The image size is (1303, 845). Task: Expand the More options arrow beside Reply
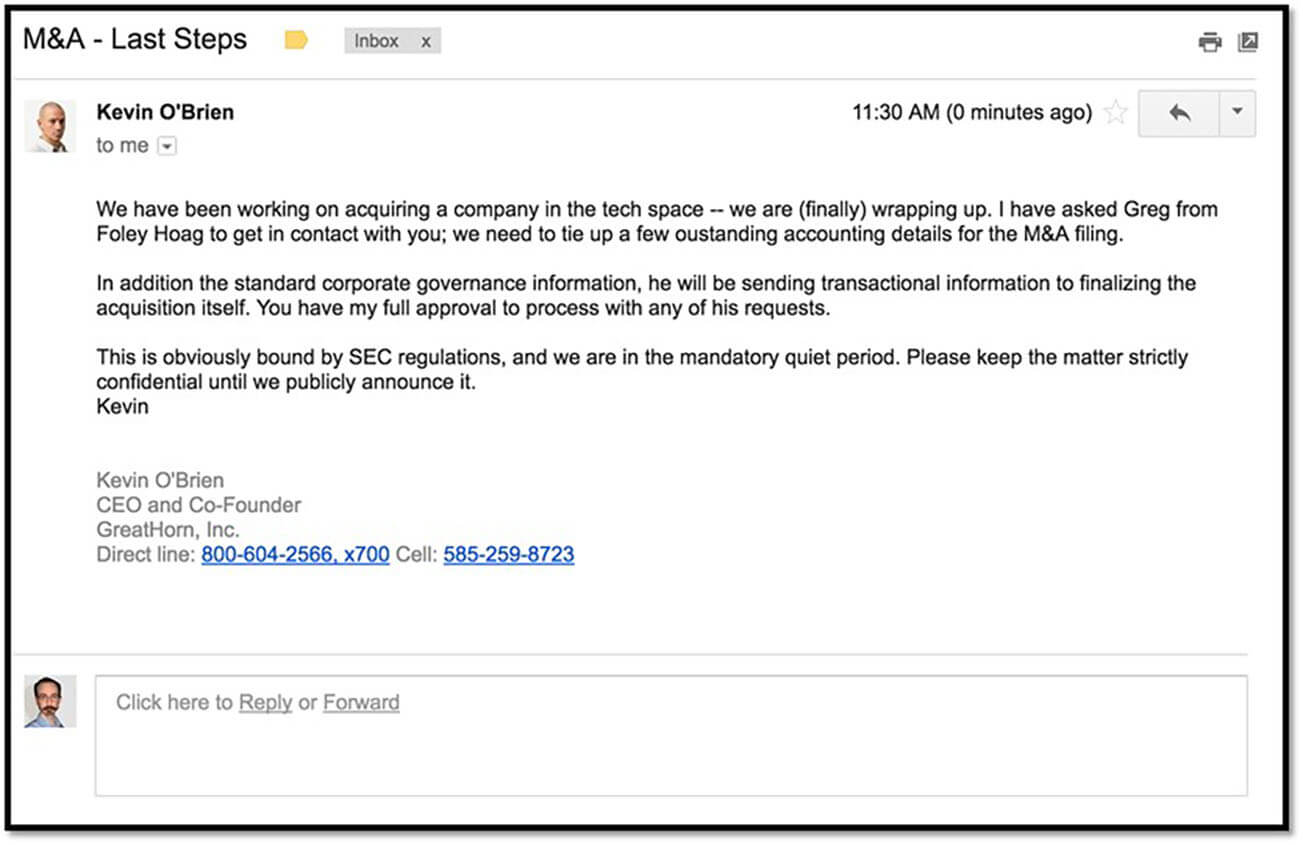tap(1237, 113)
